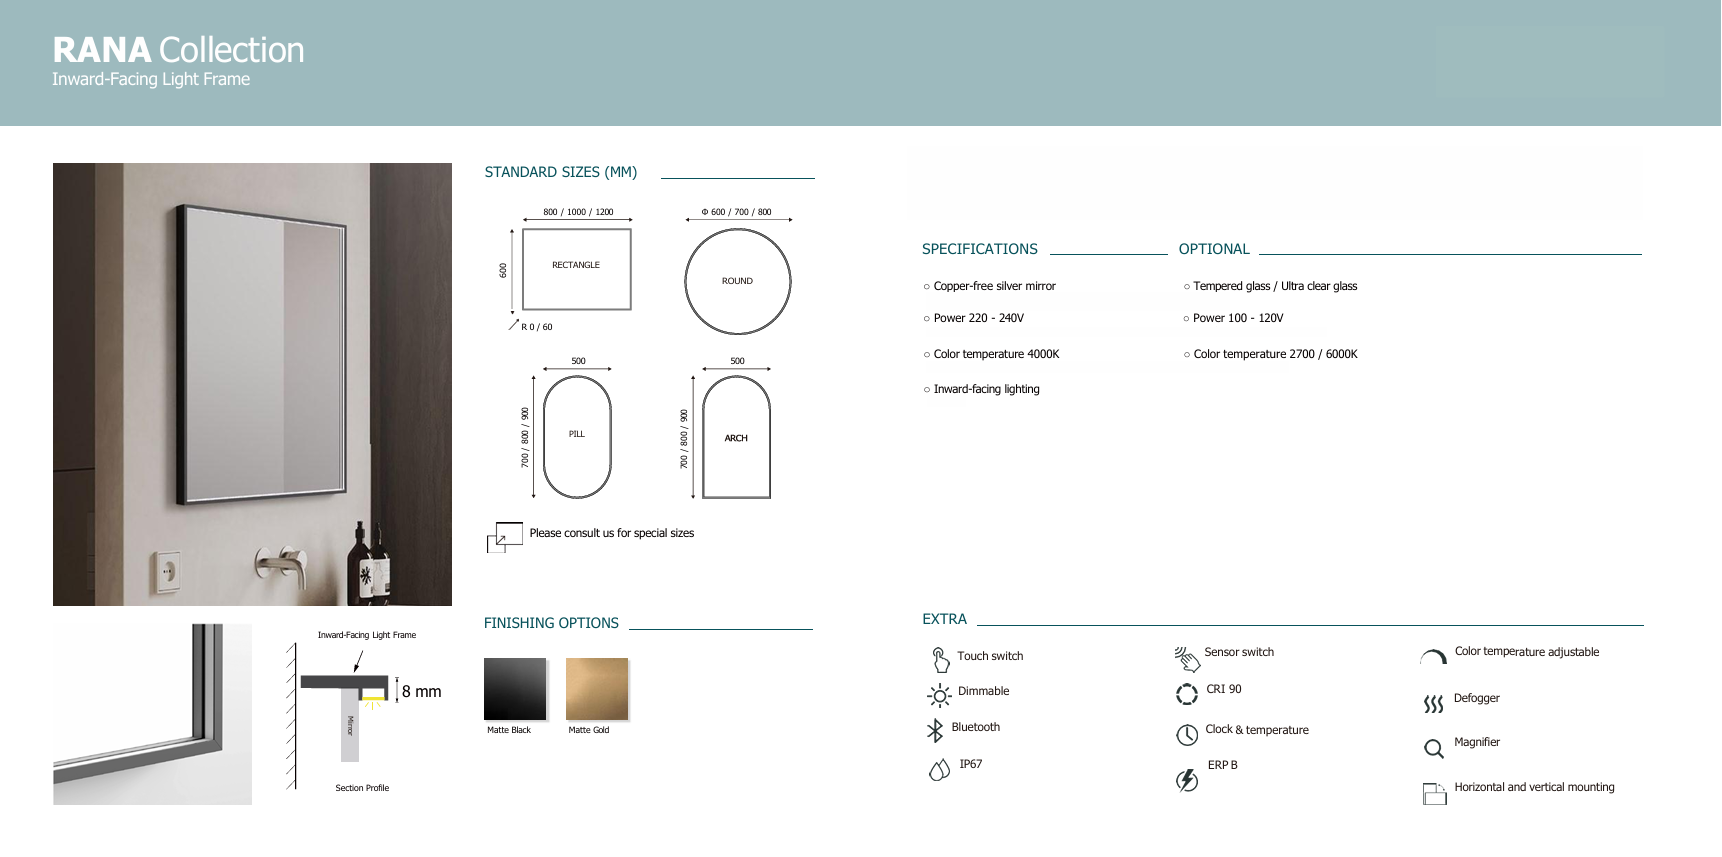Select the Bluetooth icon
The height and width of the screenshot is (857, 1722).
coord(935,731)
